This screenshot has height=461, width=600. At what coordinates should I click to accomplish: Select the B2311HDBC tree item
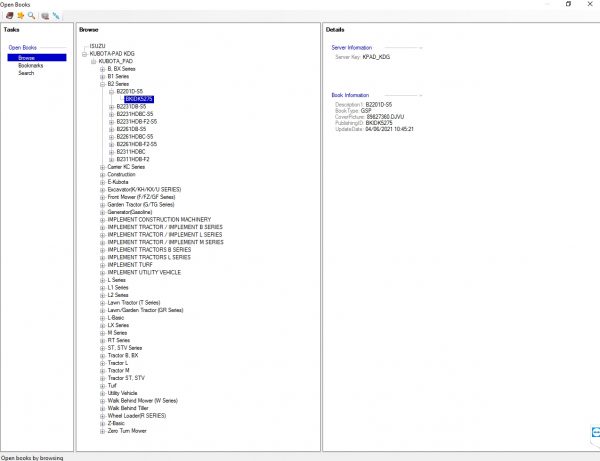tap(131, 151)
